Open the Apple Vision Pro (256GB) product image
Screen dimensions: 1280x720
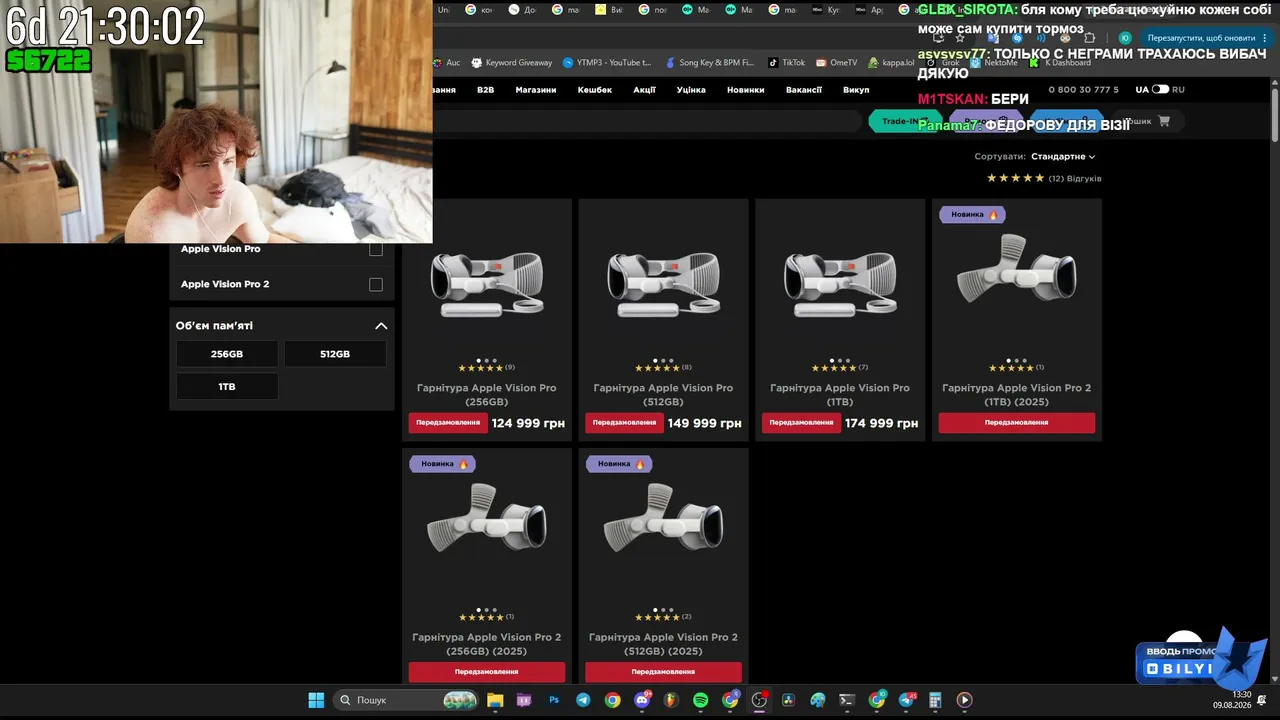(487, 284)
